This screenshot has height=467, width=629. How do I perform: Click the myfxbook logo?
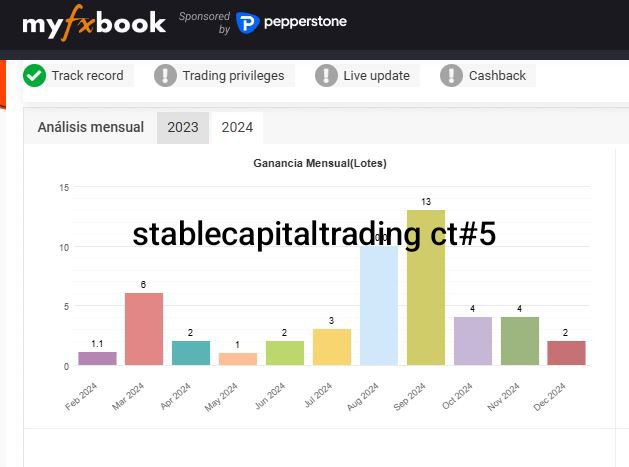click(x=94, y=23)
